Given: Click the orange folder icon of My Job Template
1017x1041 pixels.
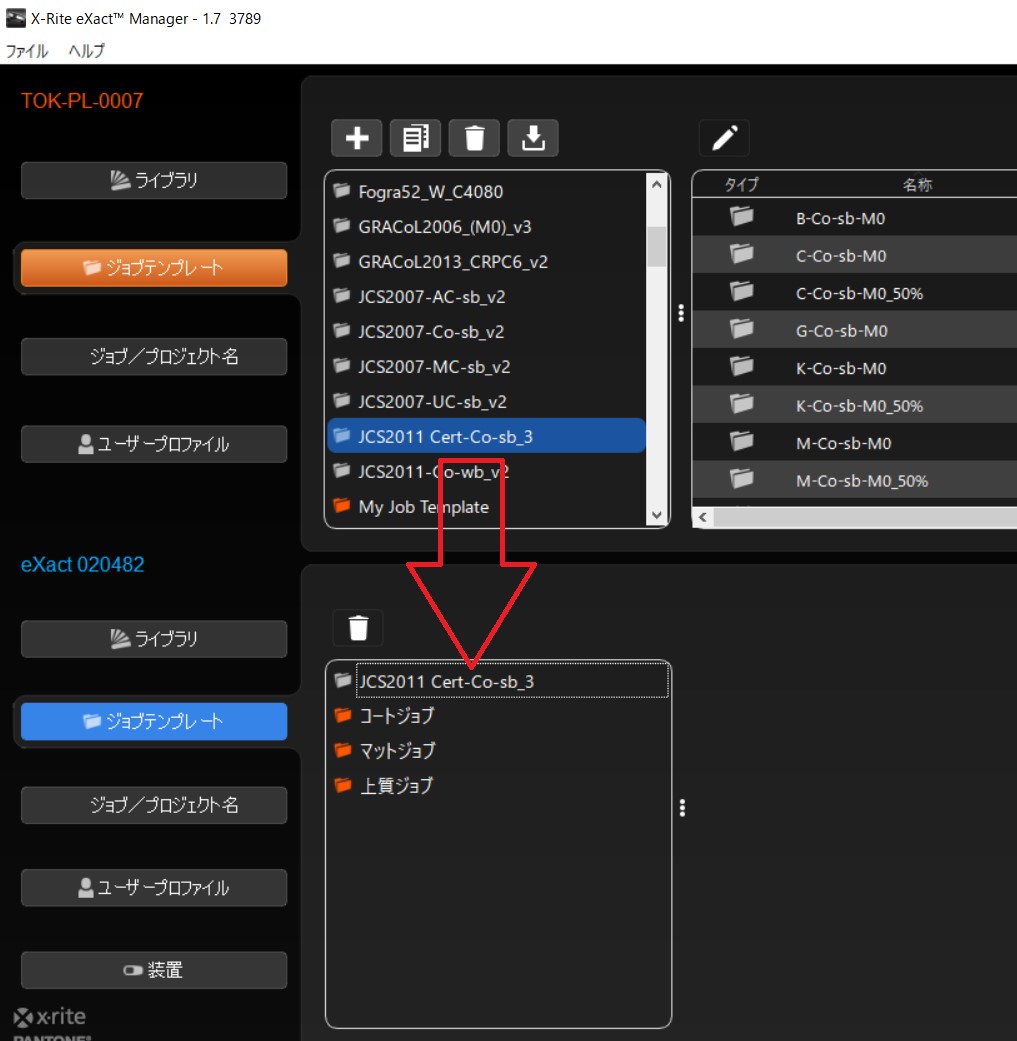Looking at the screenshot, I should point(341,505).
